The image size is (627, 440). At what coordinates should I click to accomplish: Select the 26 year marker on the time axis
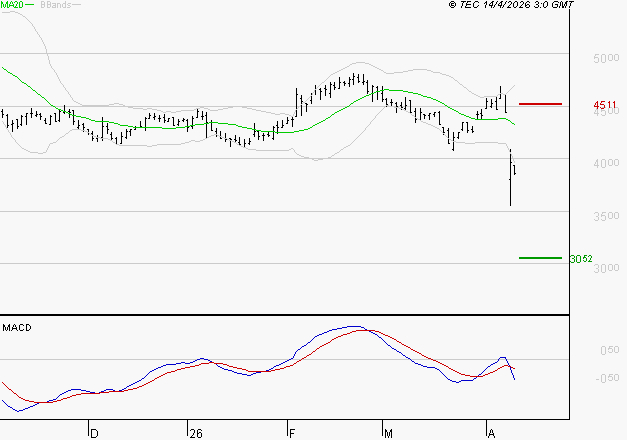(x=195, y=434)
